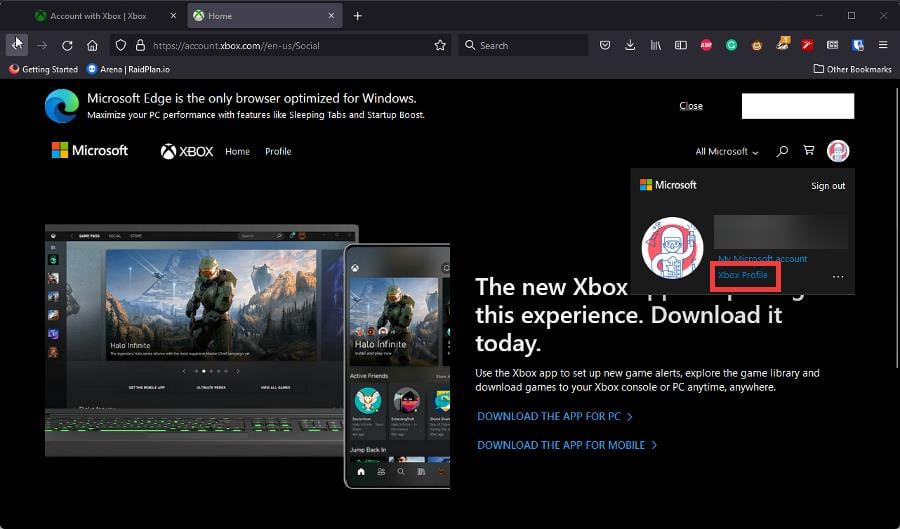900x529 pixels.
Task: Open the site search magnifier icon
Action: (x=782, y=151)
